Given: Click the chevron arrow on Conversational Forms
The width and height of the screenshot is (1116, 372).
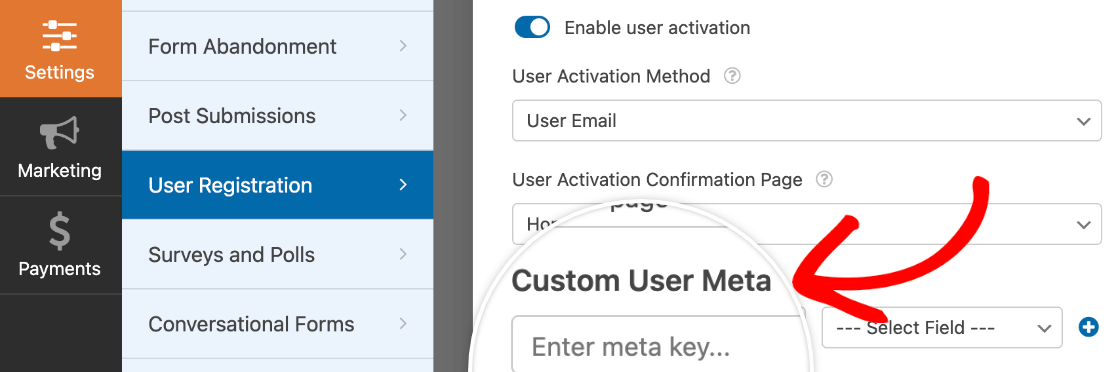Looking at the screenshot, I should tap(403, 324).
